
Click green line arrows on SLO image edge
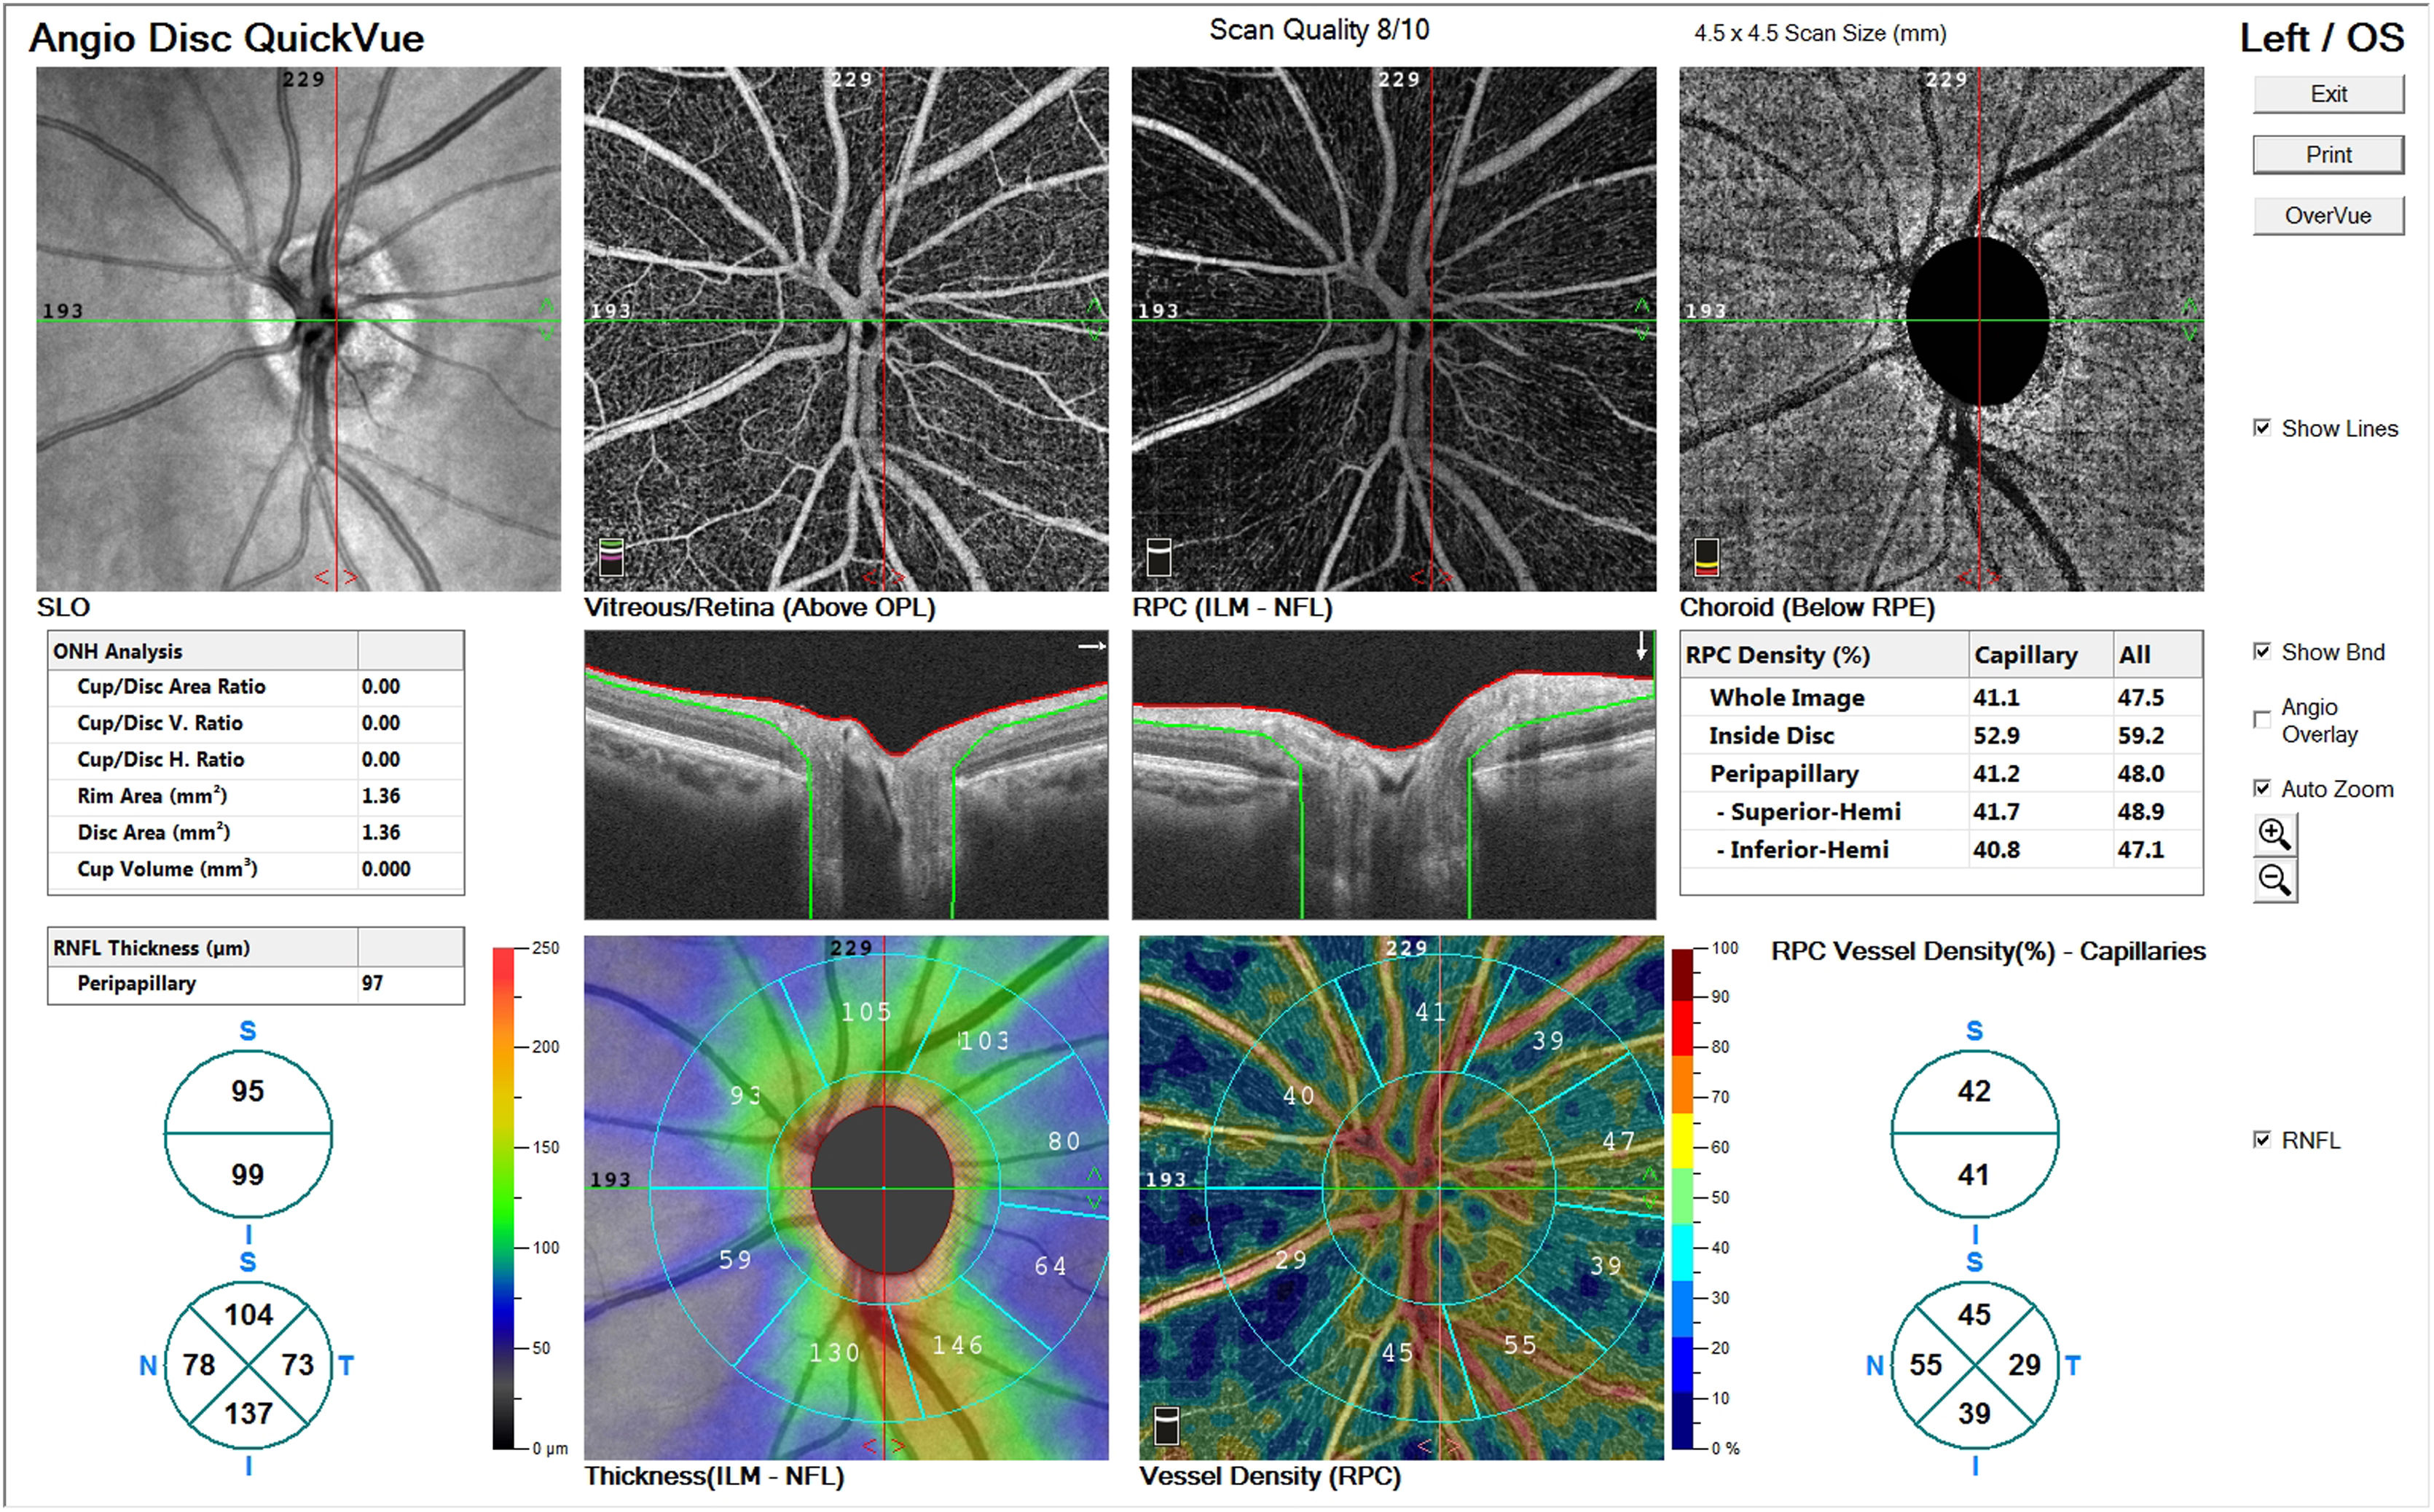click(546, 319)
